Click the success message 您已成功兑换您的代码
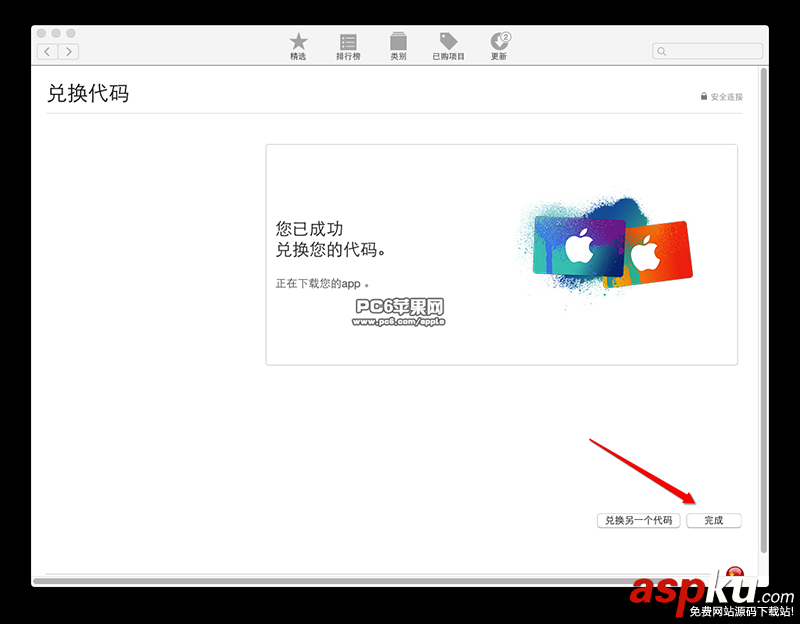Screen dimensions: 800x624 (331, 239)
